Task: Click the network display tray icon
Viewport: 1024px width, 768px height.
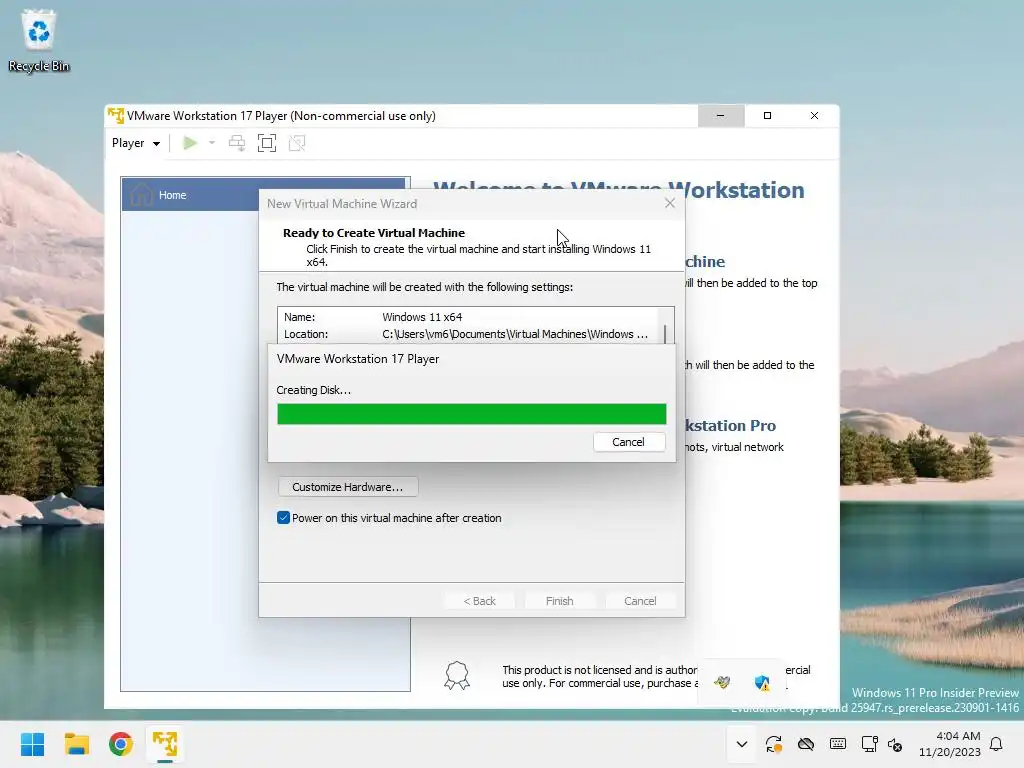Action: (869, 744)
